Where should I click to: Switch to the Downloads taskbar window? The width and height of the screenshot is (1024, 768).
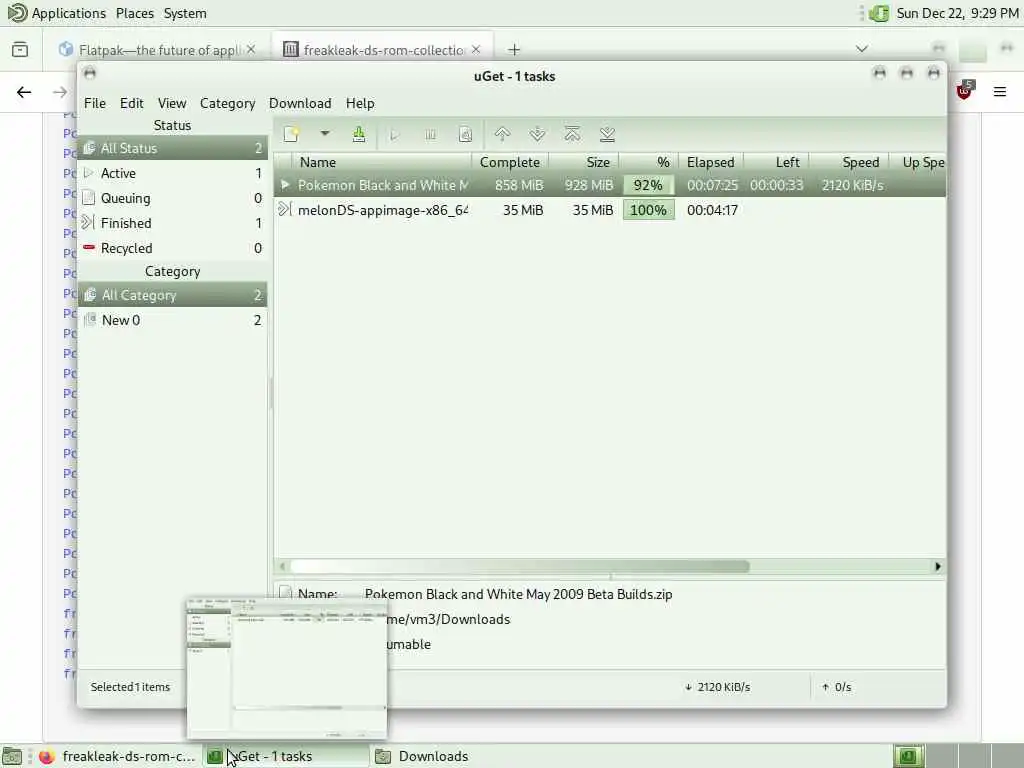click(421, 756)
